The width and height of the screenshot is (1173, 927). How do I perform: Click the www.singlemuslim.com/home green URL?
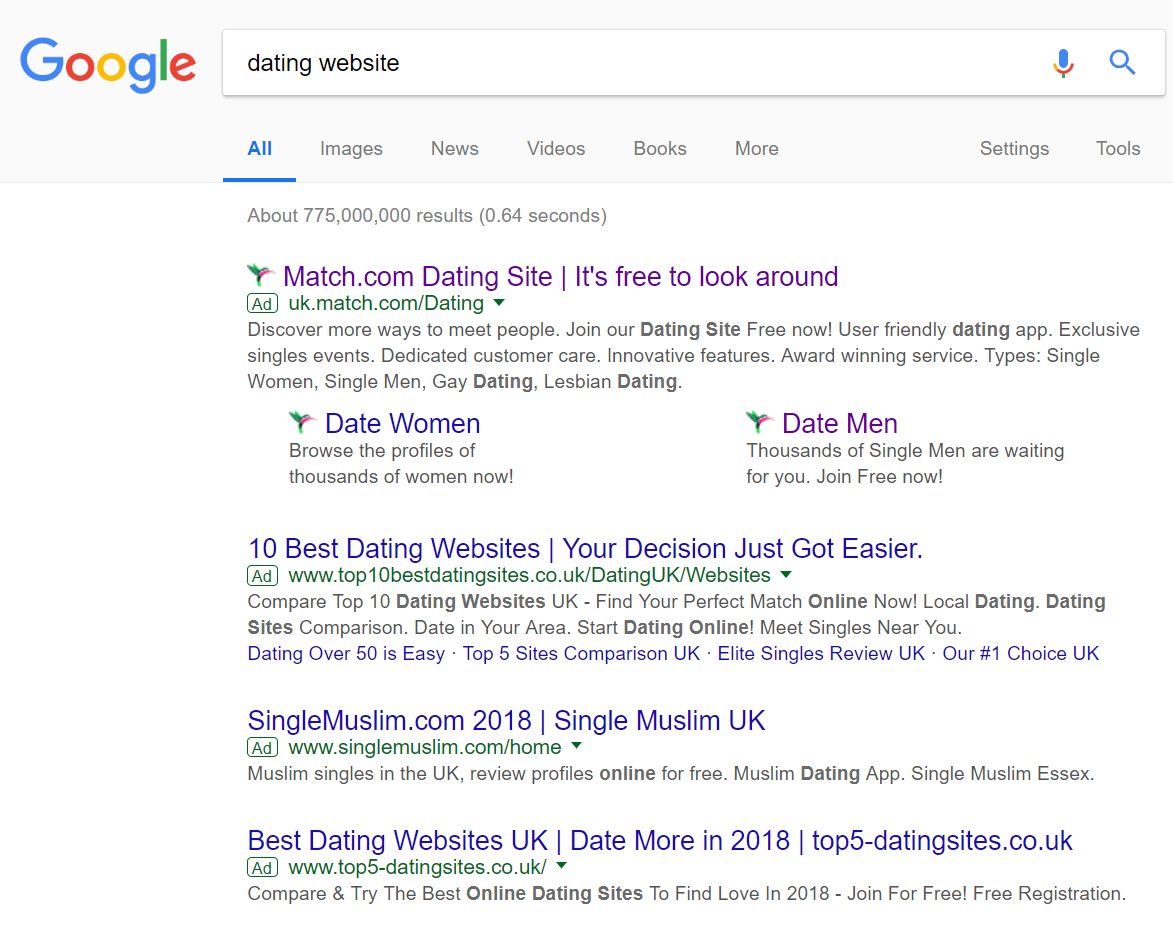click(425, 747)
